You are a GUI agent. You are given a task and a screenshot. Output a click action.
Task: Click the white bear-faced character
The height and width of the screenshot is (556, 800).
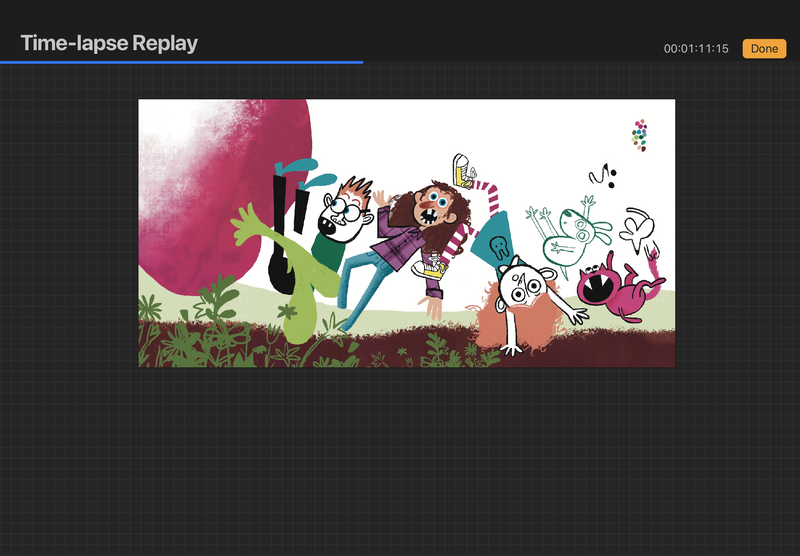(x=524, y=288)
